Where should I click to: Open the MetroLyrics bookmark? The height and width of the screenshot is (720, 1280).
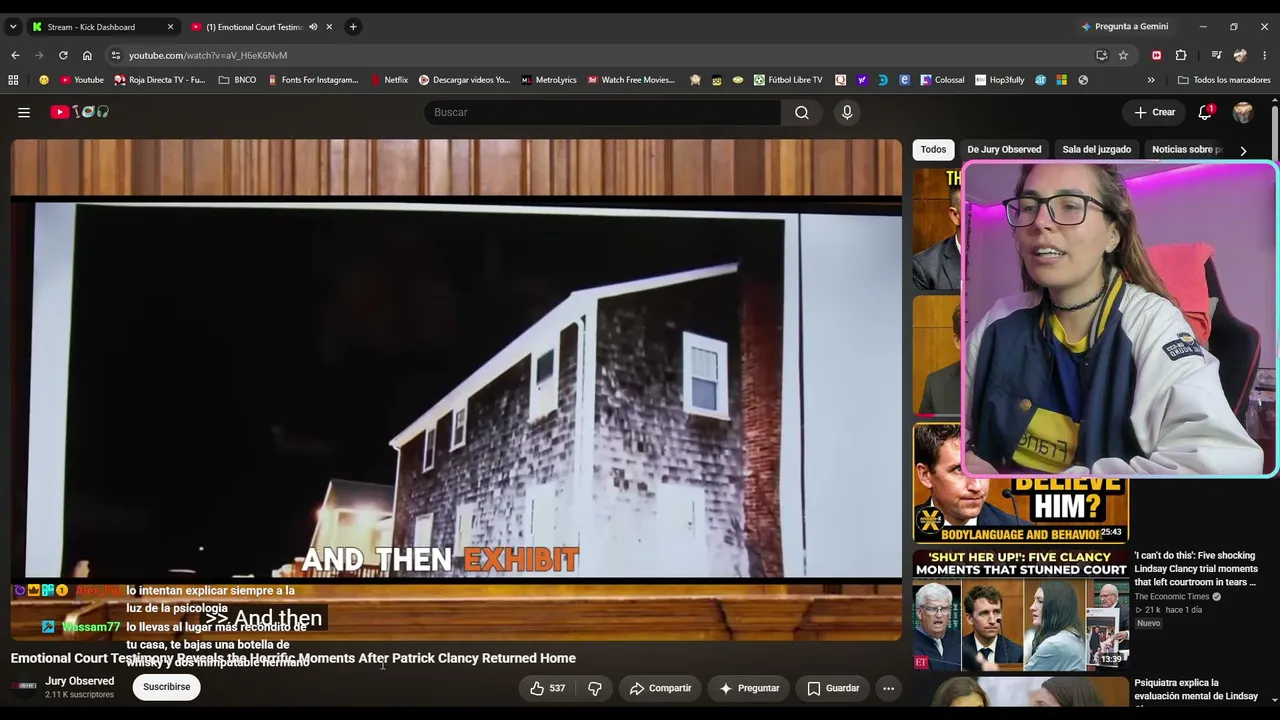tap(549, 80)
